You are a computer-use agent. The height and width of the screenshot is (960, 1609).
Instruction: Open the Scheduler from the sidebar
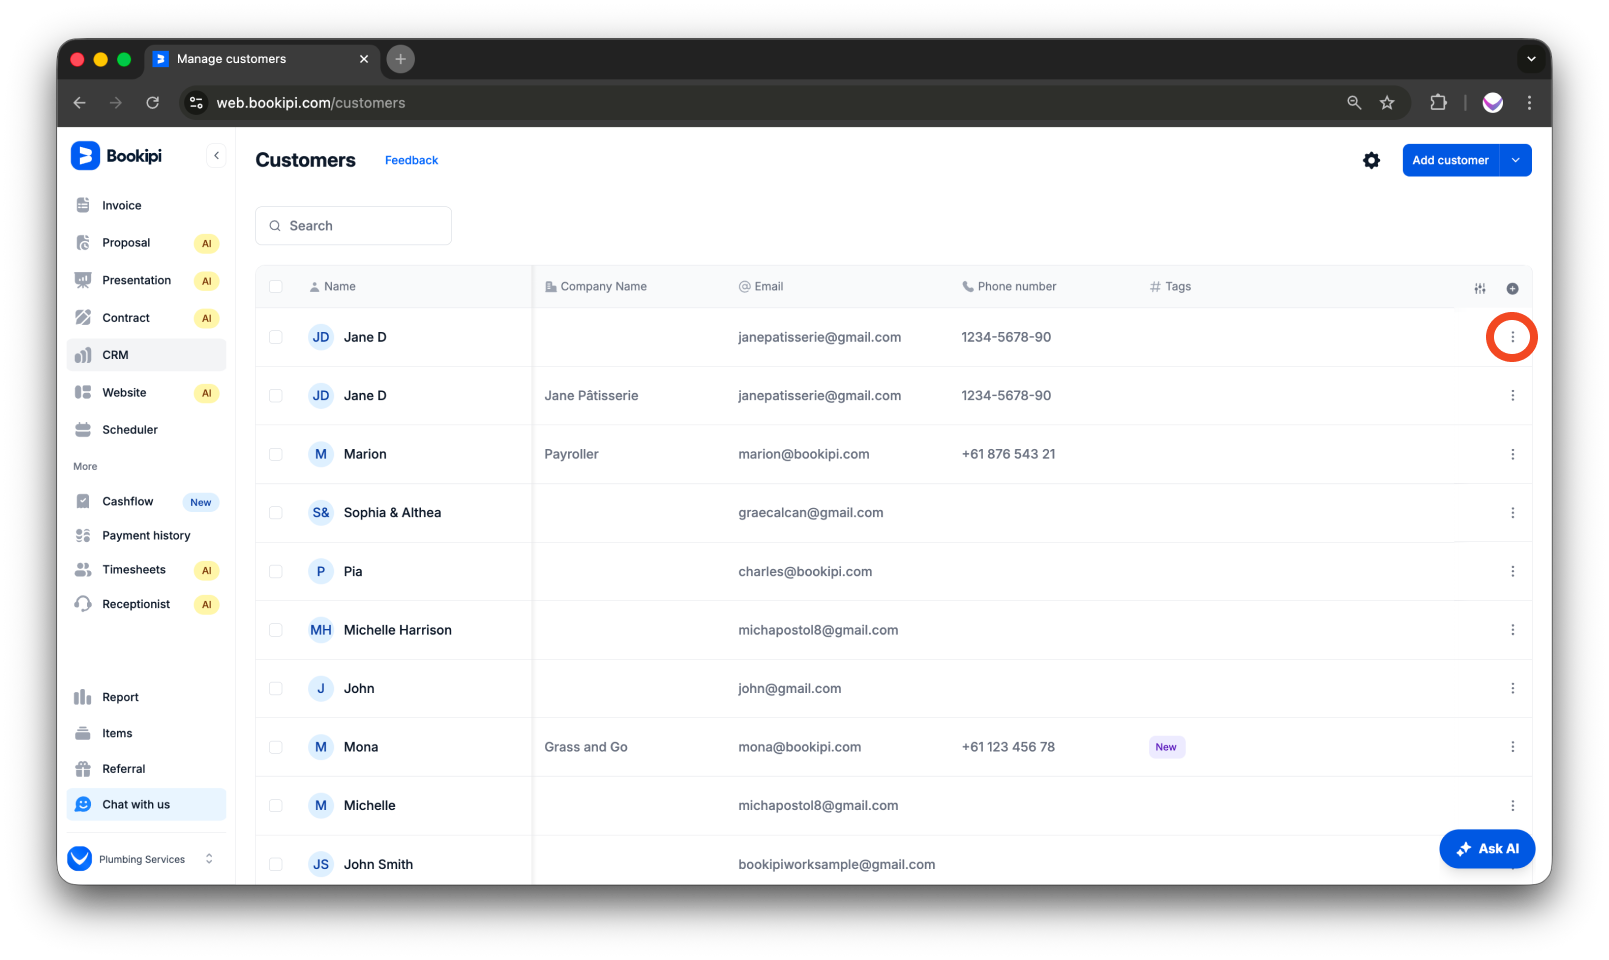coord(130,429)
